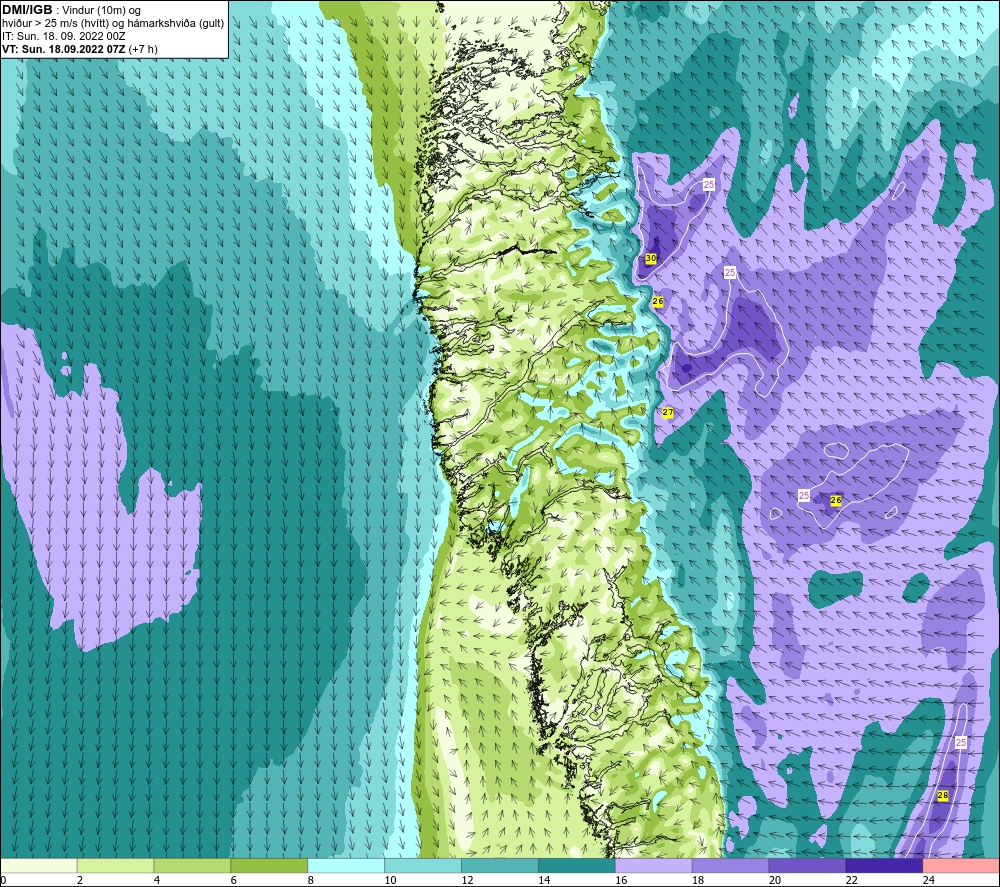1000x887 pixels.
Task: Click the legend scale value 14
Action: tap(544, 880)
